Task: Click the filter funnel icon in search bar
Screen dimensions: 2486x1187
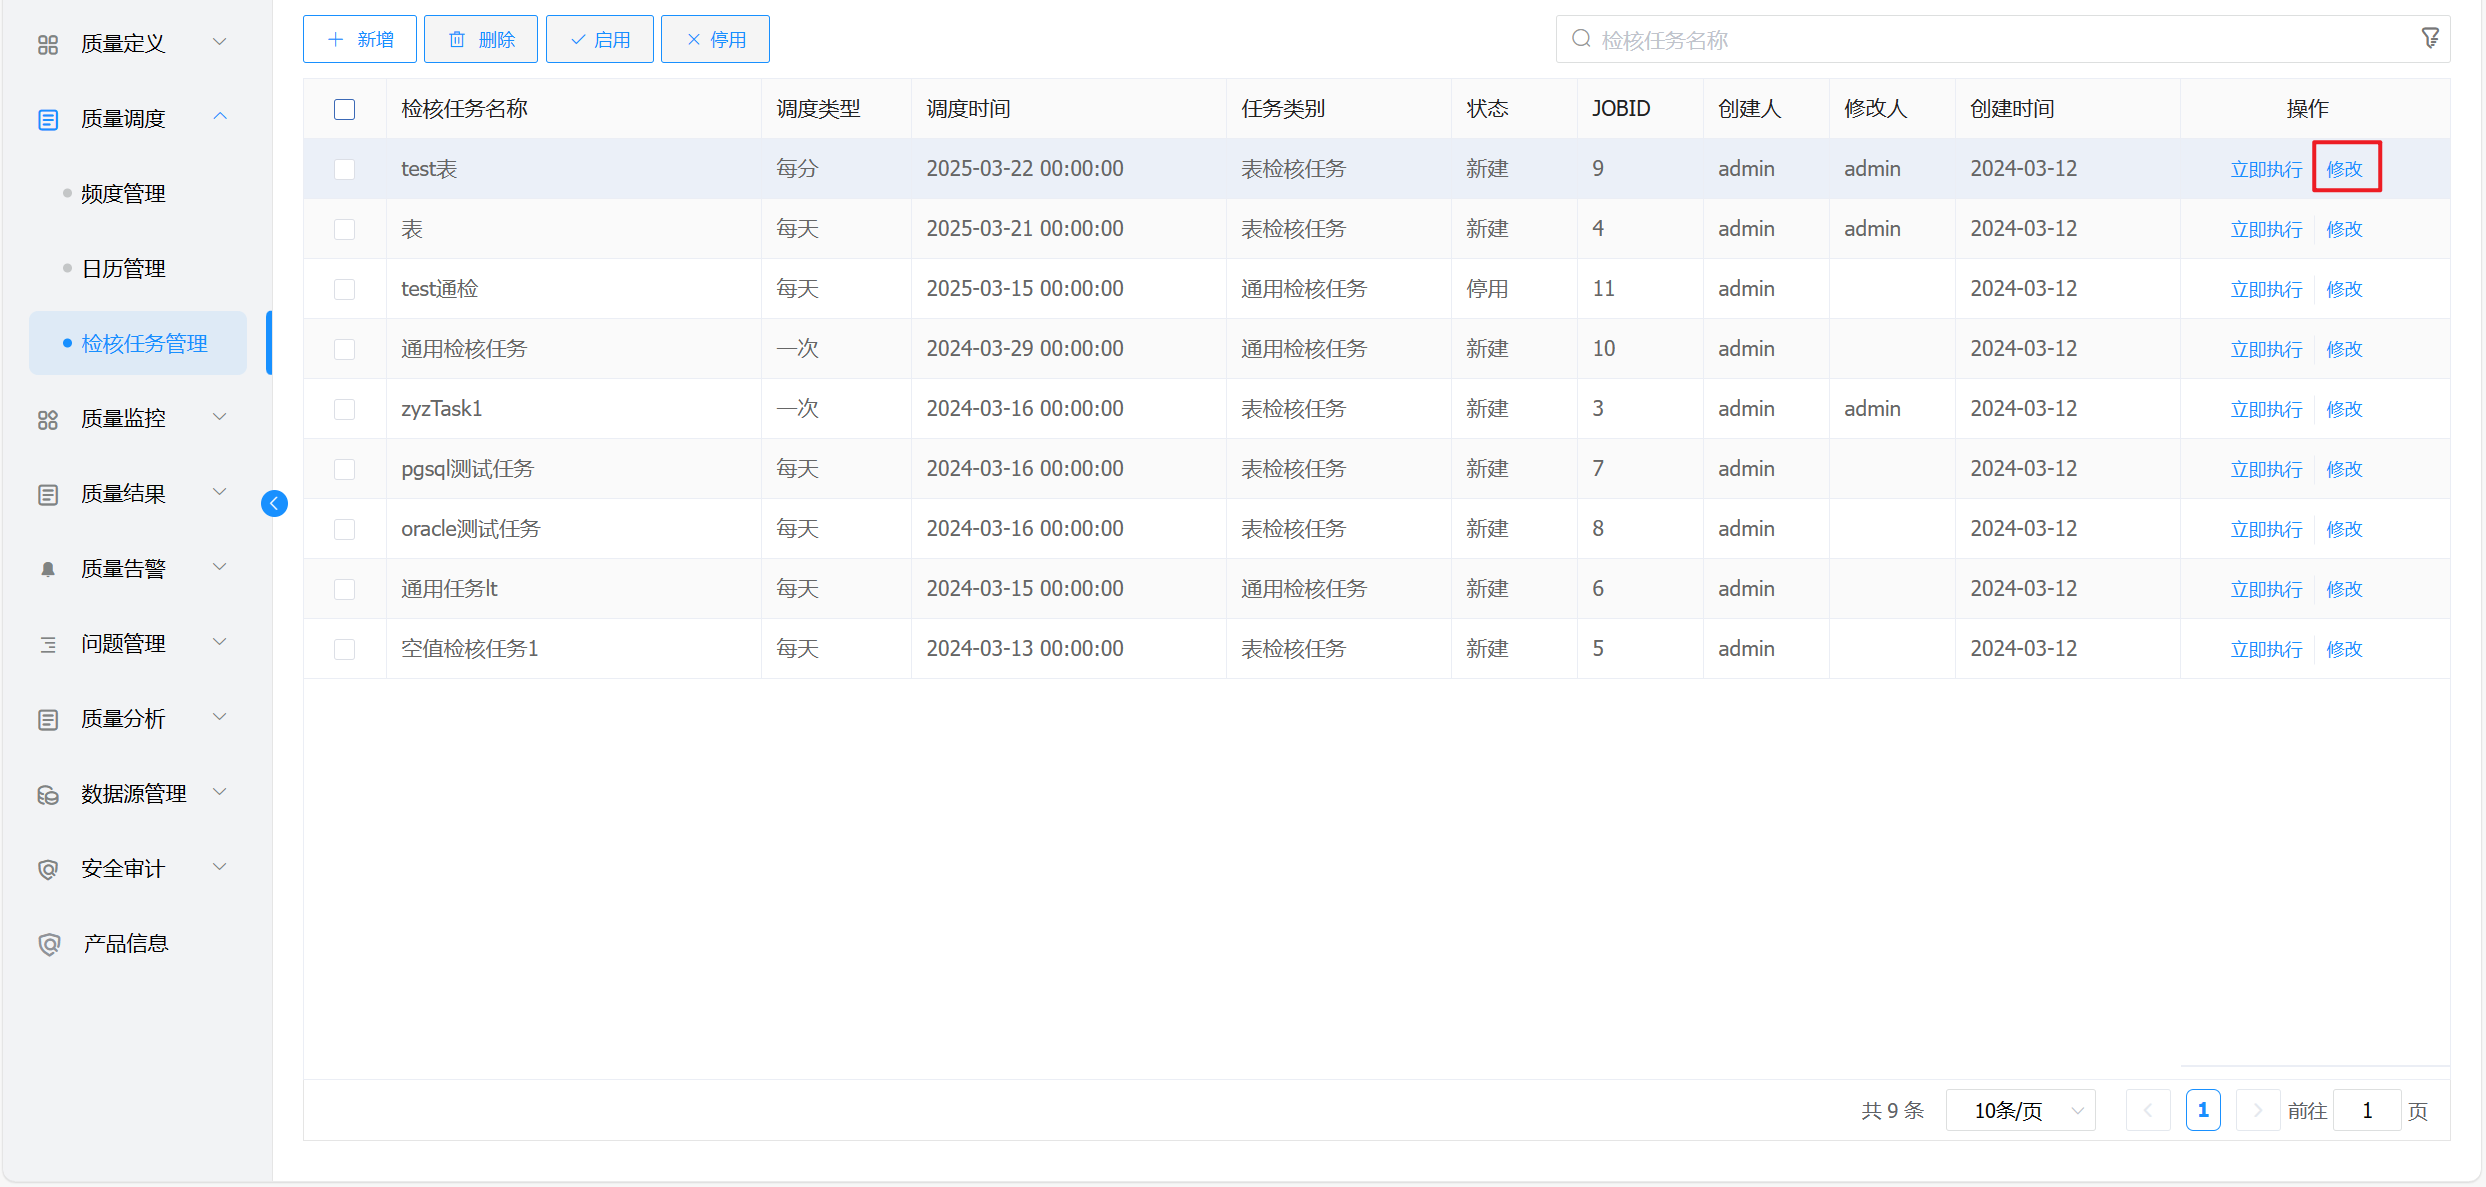Action: coord(2430,39)
